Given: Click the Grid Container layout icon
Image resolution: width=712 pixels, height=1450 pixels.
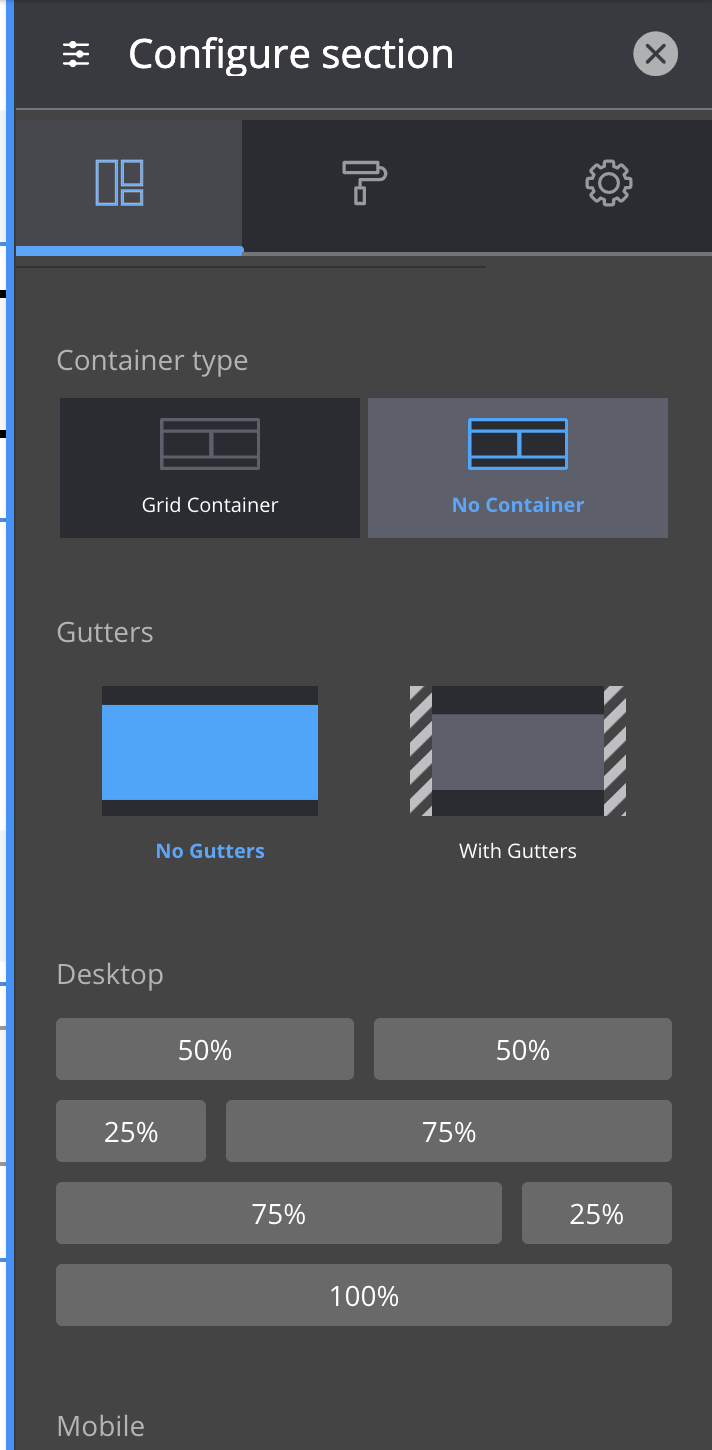Looking at the screenshot, I should point(210,444).
